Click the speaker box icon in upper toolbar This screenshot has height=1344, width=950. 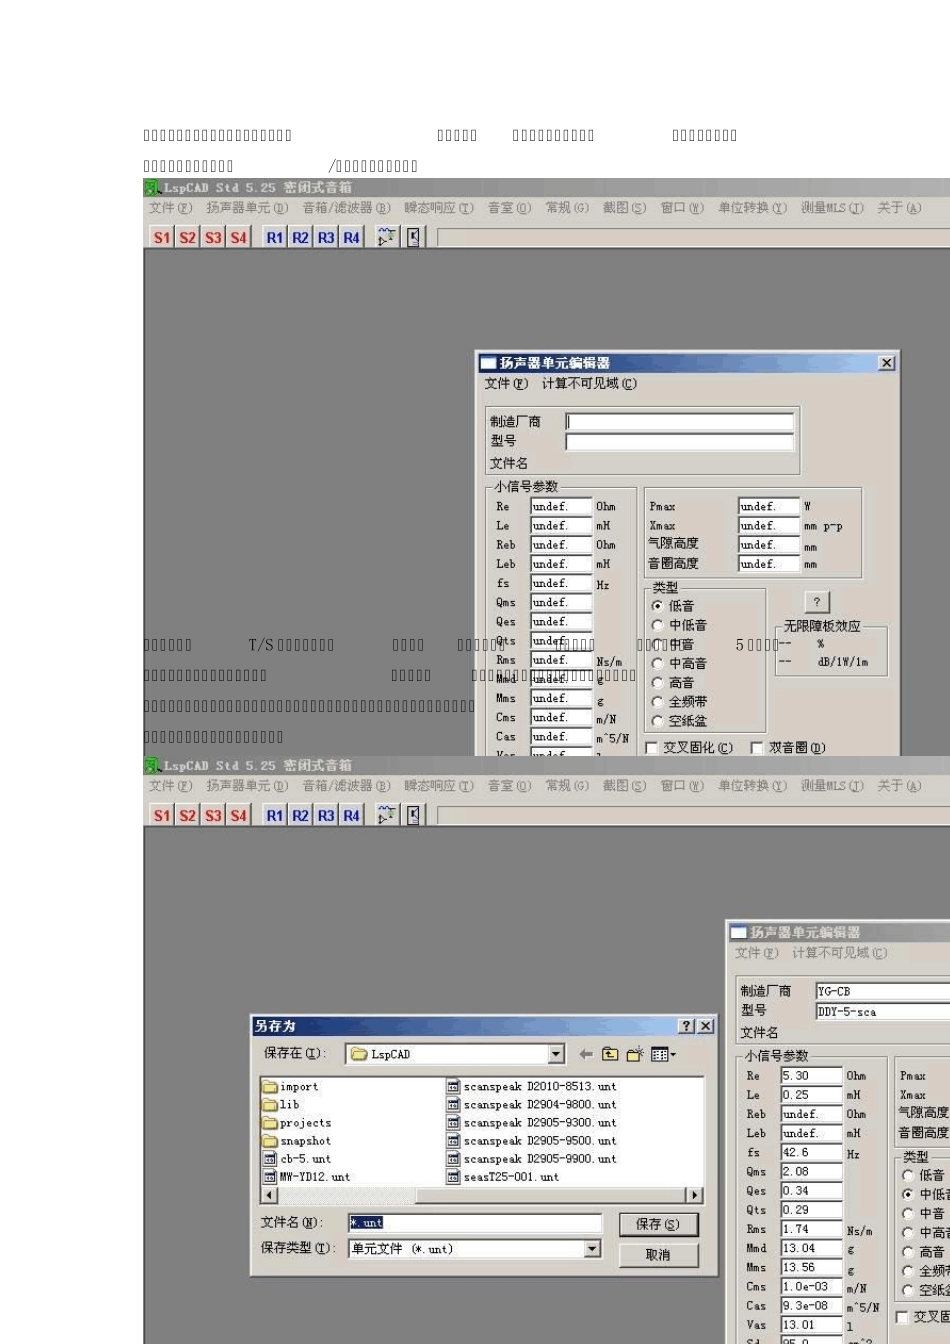click(x=414, y=237)
